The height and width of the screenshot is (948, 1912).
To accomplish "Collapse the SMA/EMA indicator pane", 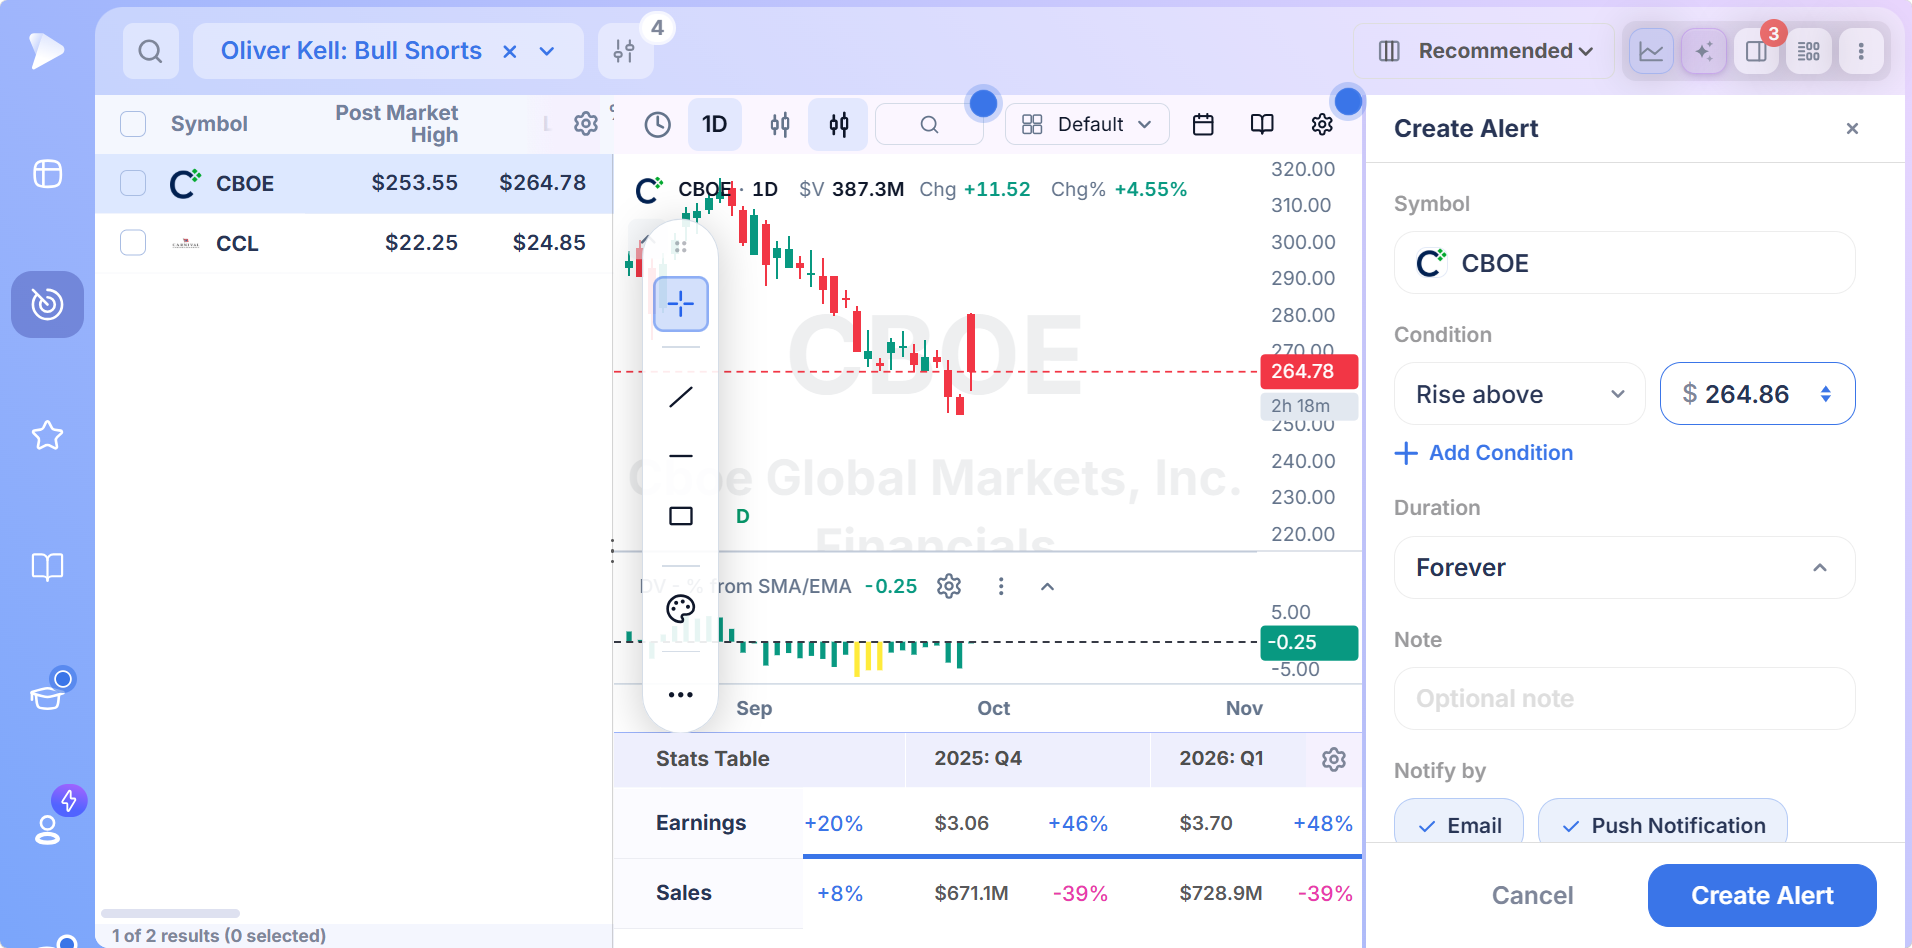I will click(x=1047, y=587).
